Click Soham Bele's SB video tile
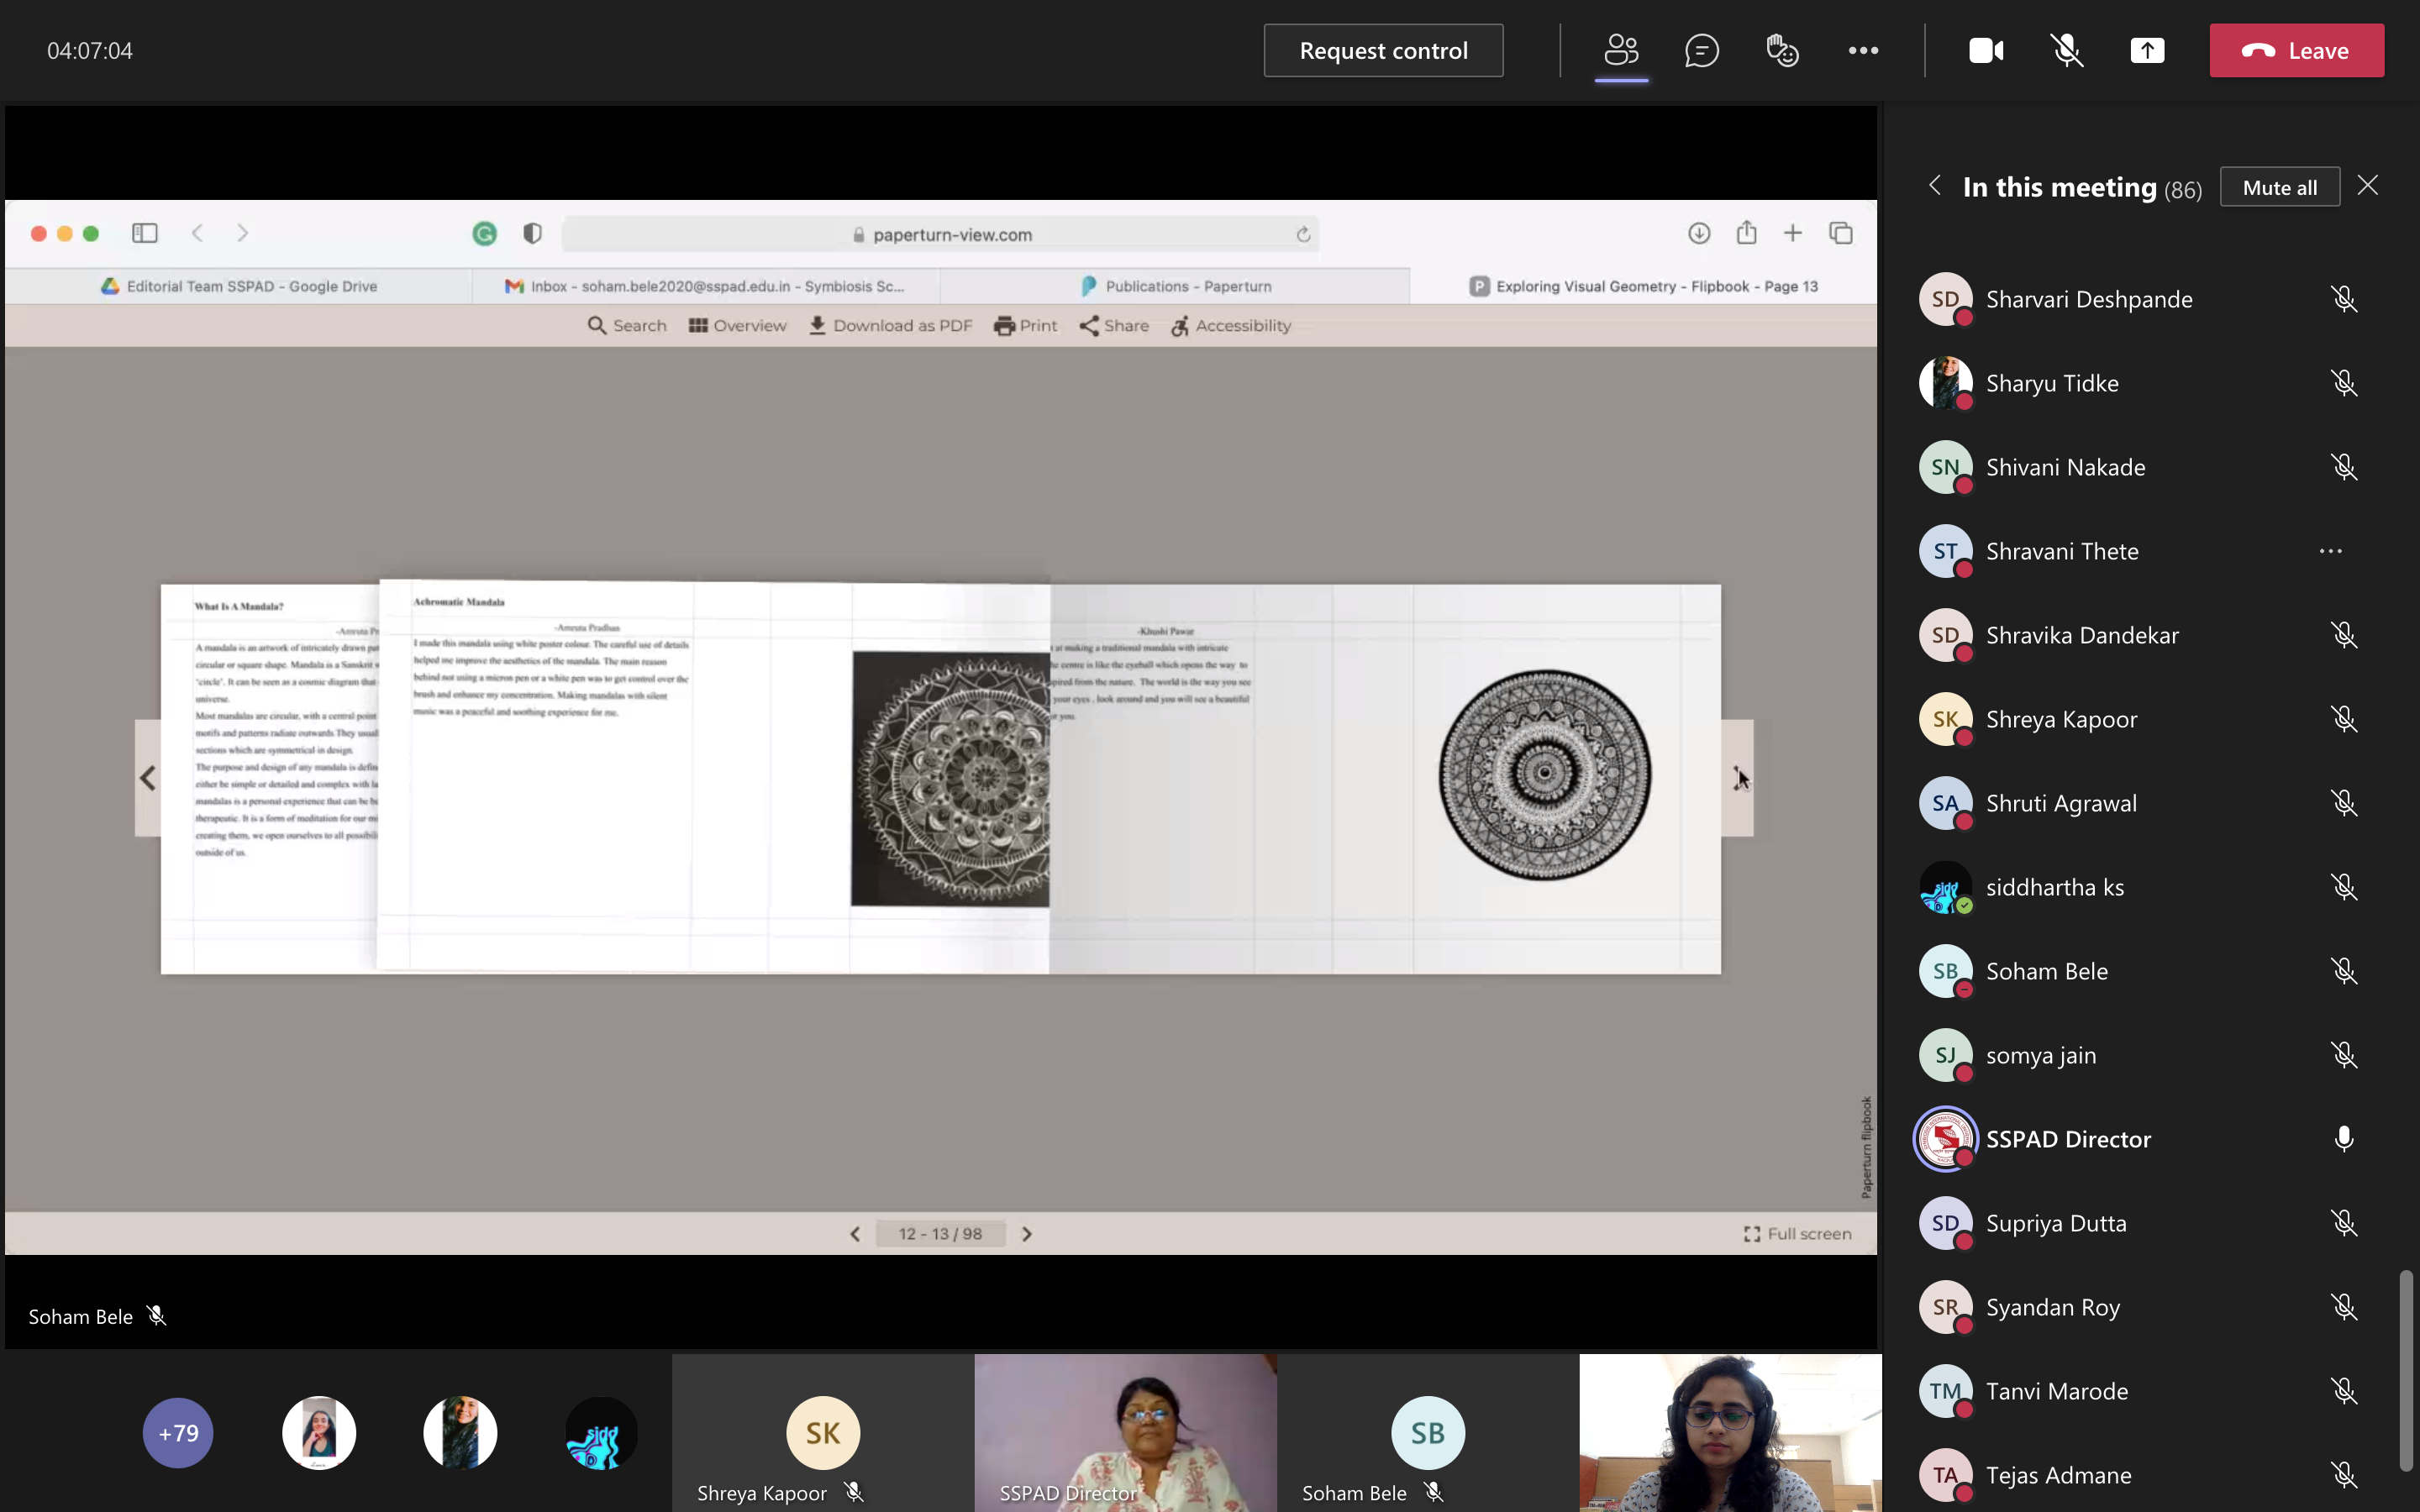Screen dimensions: 2420x1512 click(x=1428, y=1432)
